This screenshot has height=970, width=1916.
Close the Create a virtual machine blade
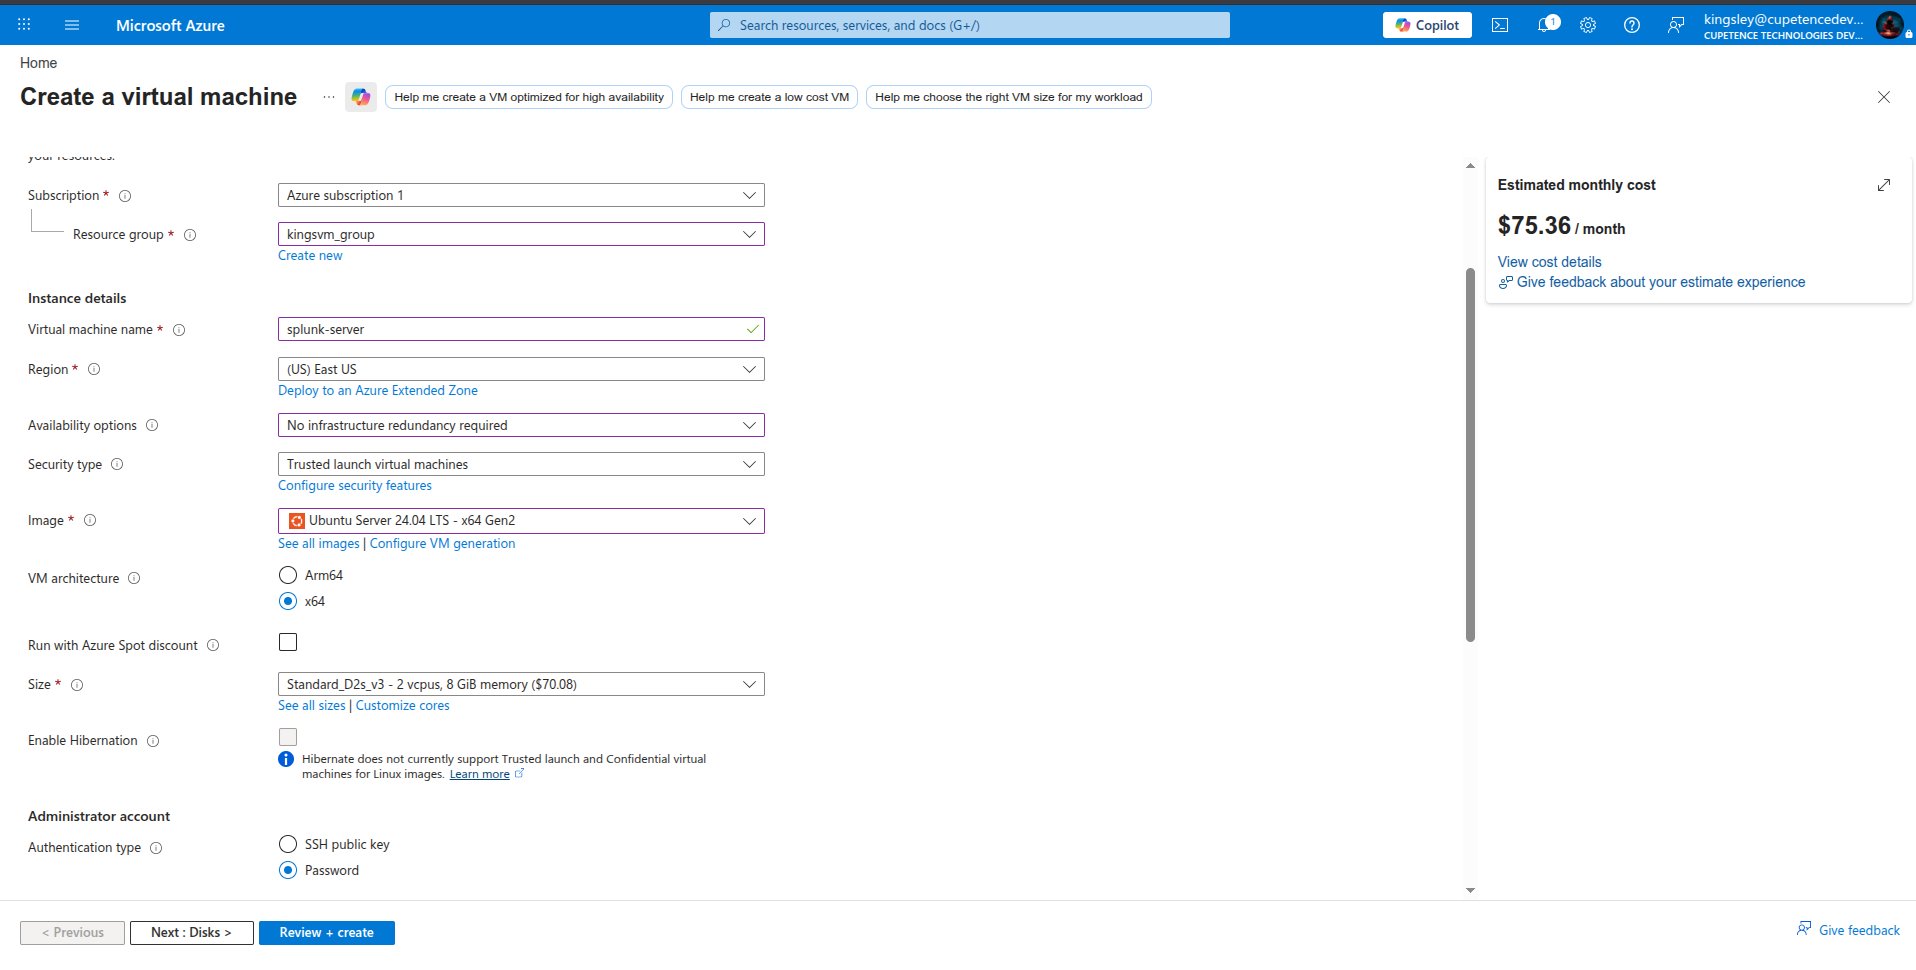click(x=1884, y=97)
